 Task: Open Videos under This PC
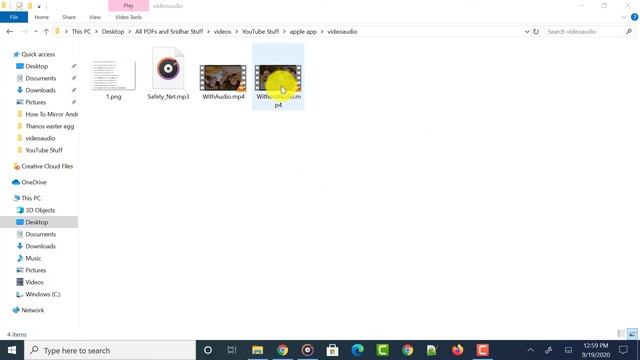pos(34,282)
